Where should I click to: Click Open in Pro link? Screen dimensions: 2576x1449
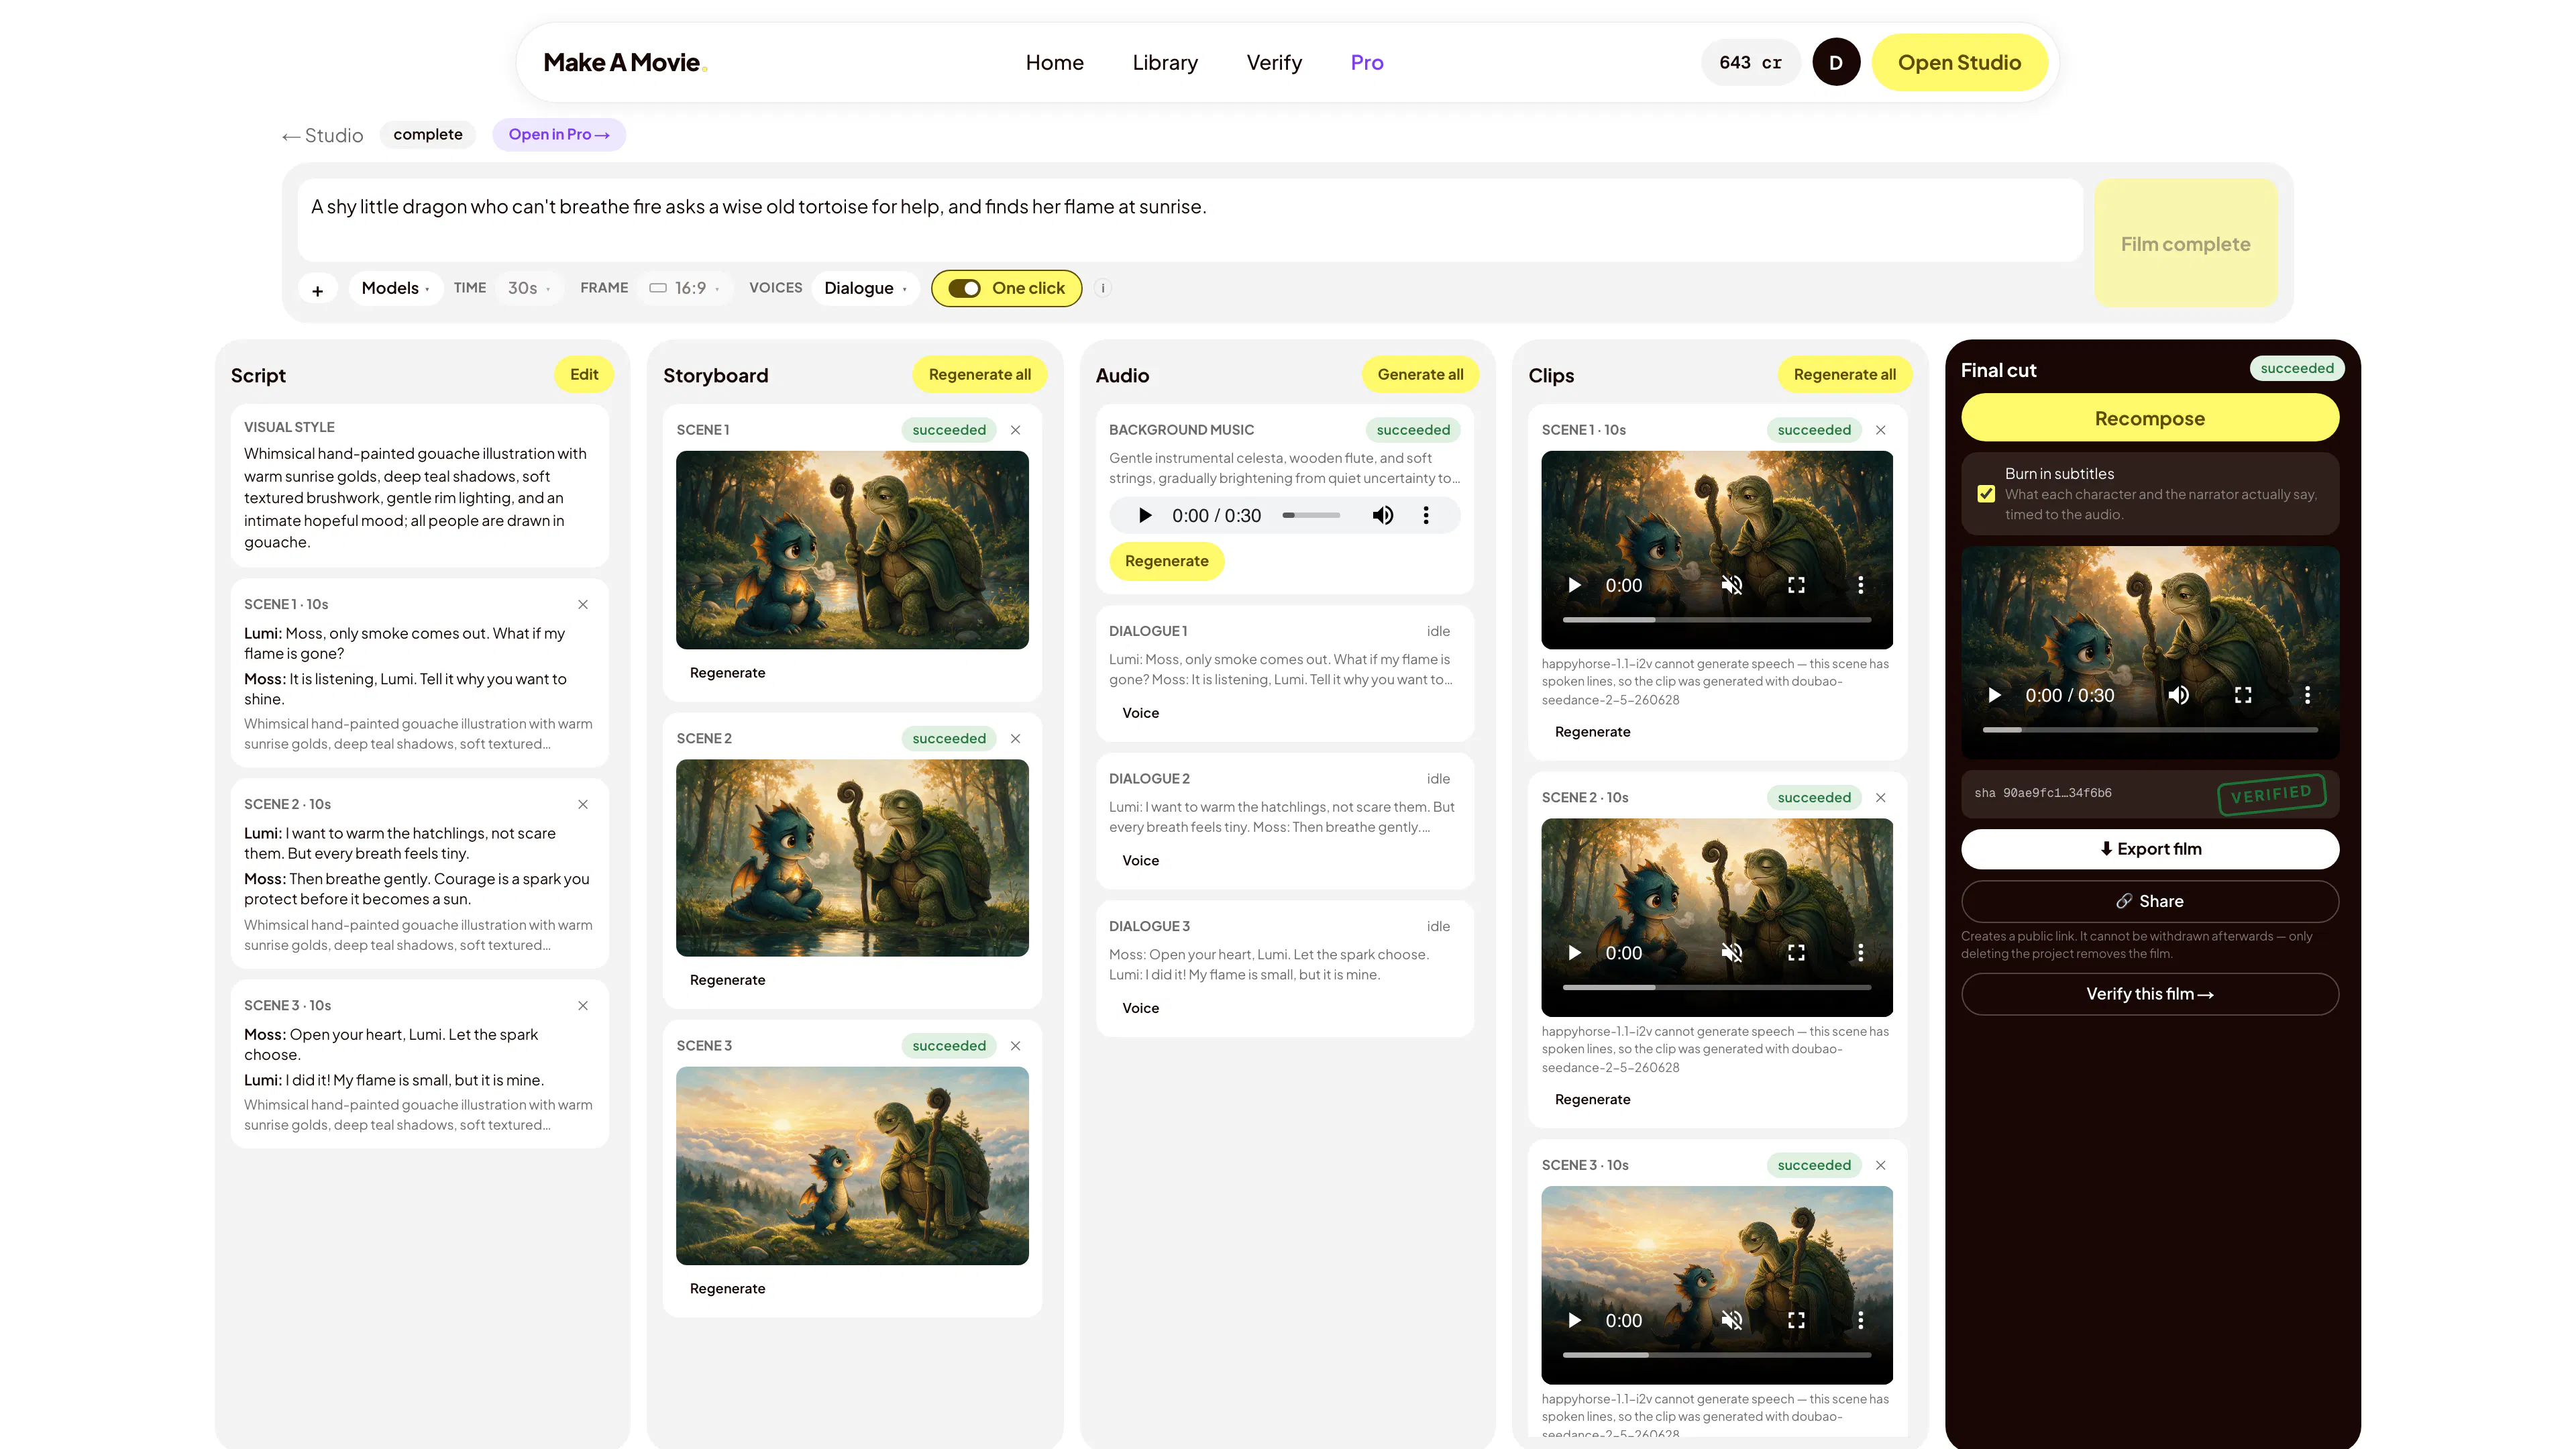559,135
